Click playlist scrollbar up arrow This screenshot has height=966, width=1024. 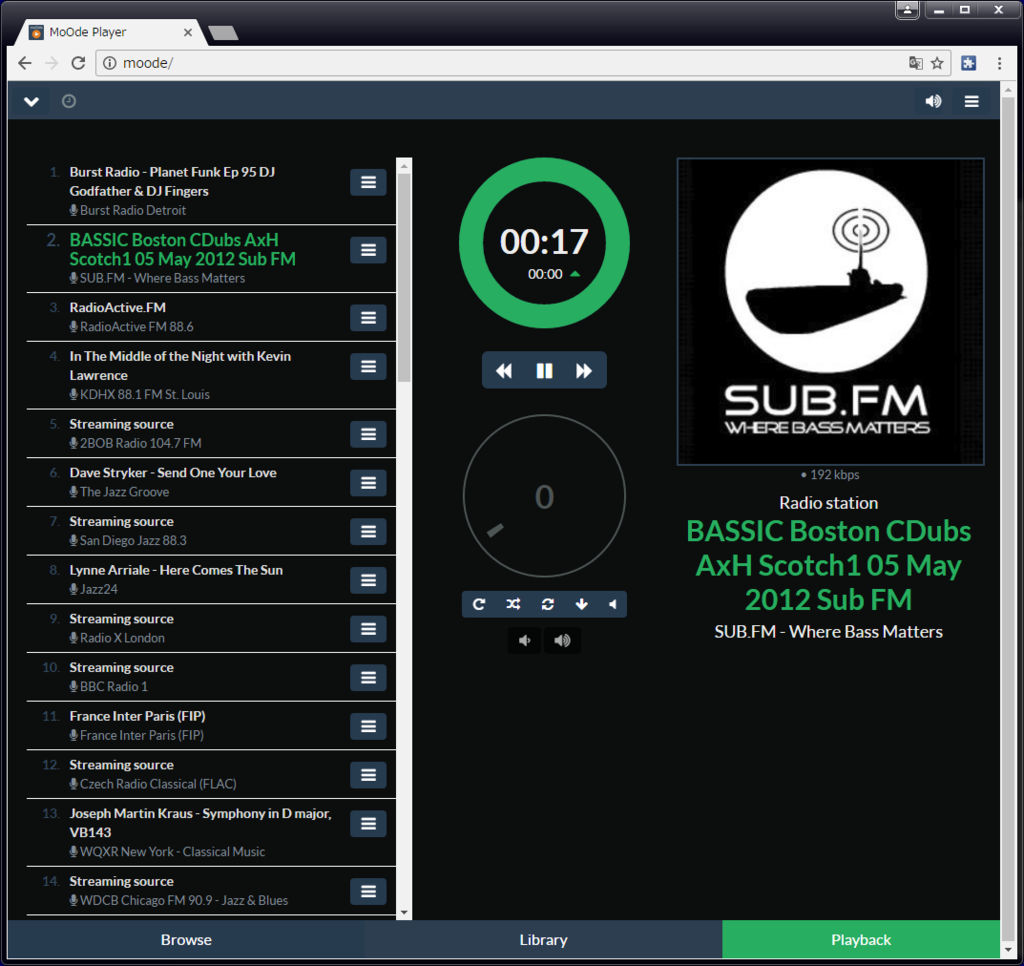click(x=404, y=166)
